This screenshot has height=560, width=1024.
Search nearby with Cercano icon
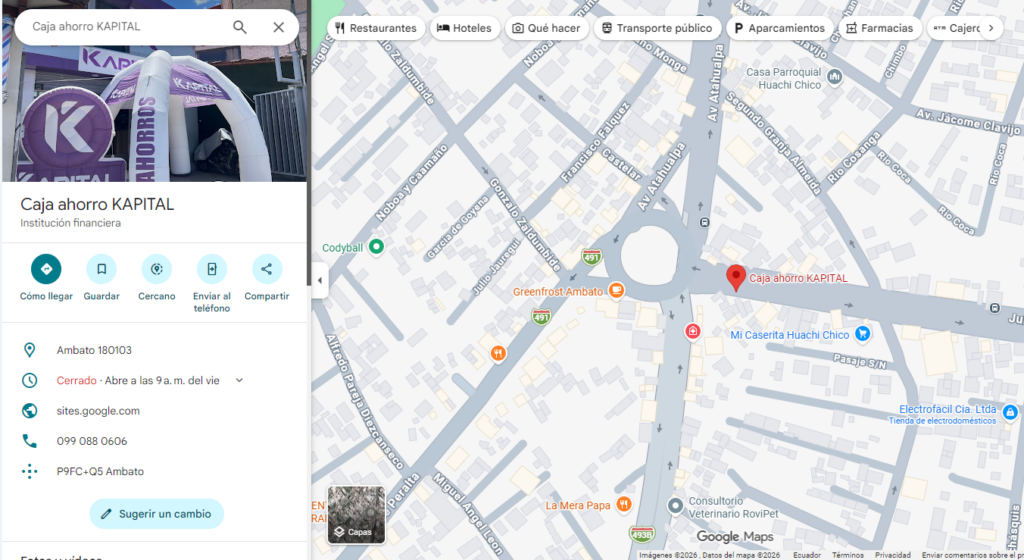(157, 269)
